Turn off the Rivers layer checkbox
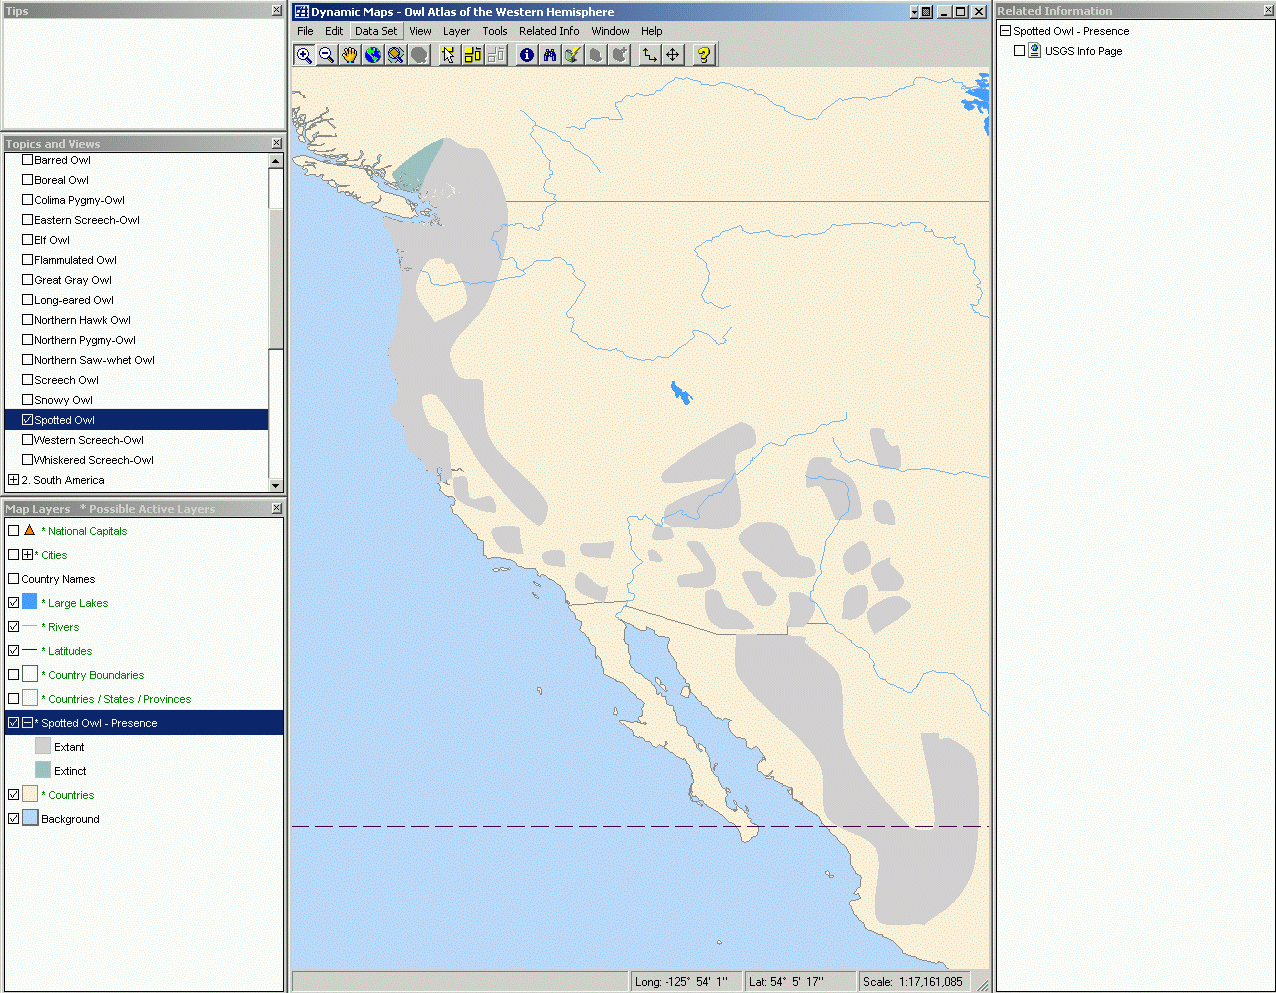The image size is (1276, 993). [13, 627]
